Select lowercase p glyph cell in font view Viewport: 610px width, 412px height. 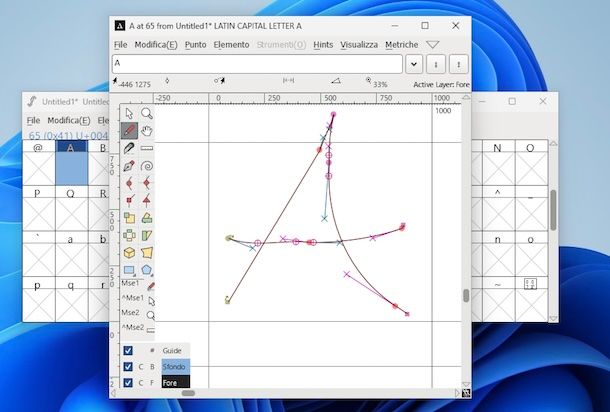(x=39, y=300)
